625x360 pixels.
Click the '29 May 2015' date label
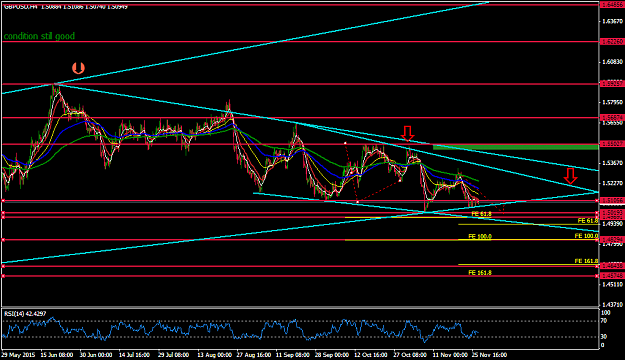coord(18,355)
